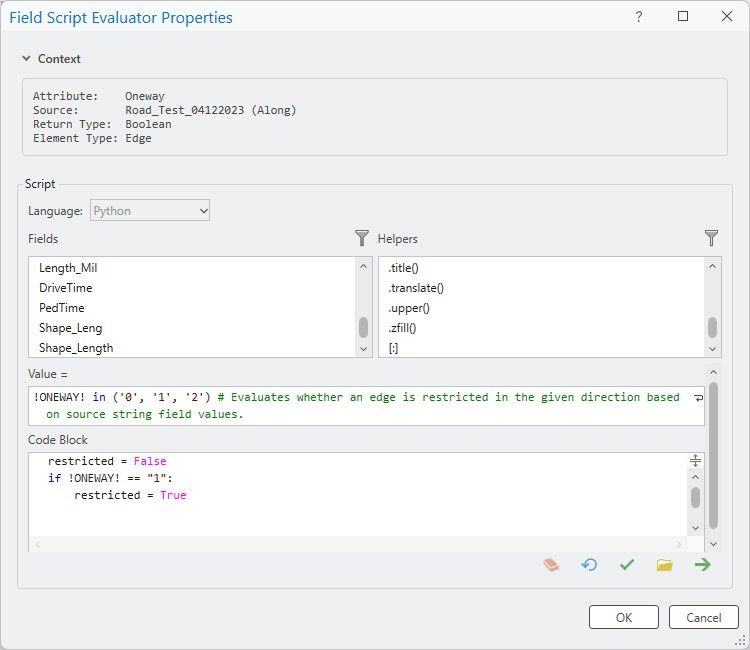Insert the .zfill() helper

tap(402, 328)
